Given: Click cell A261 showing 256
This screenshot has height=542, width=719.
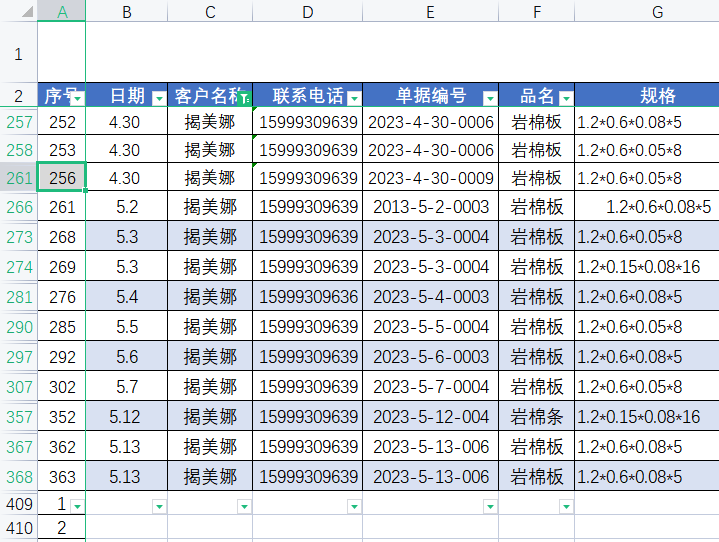Looking at the screenshot, I should (x=62, y=178).
